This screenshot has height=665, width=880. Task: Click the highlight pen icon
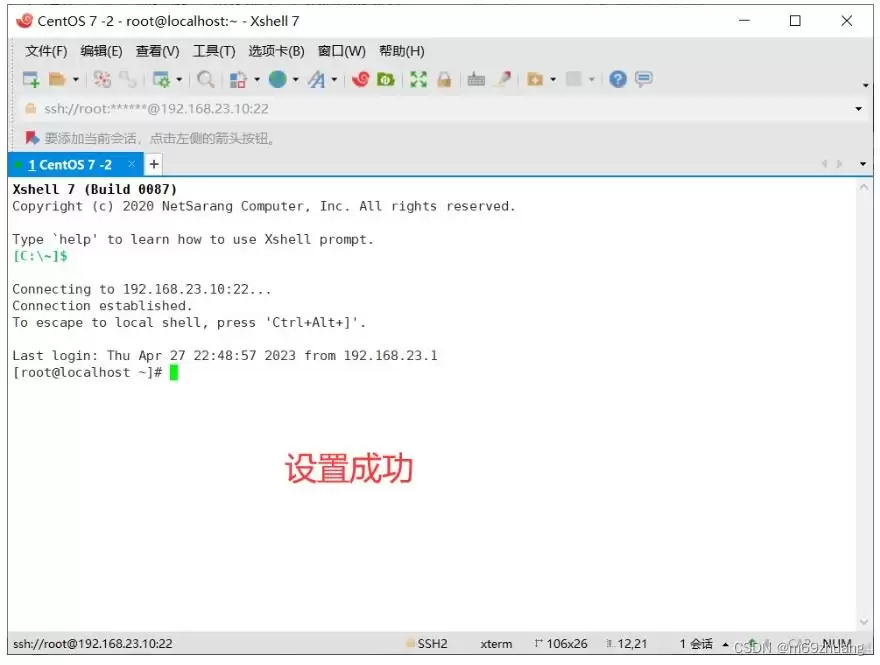[504, 80]
